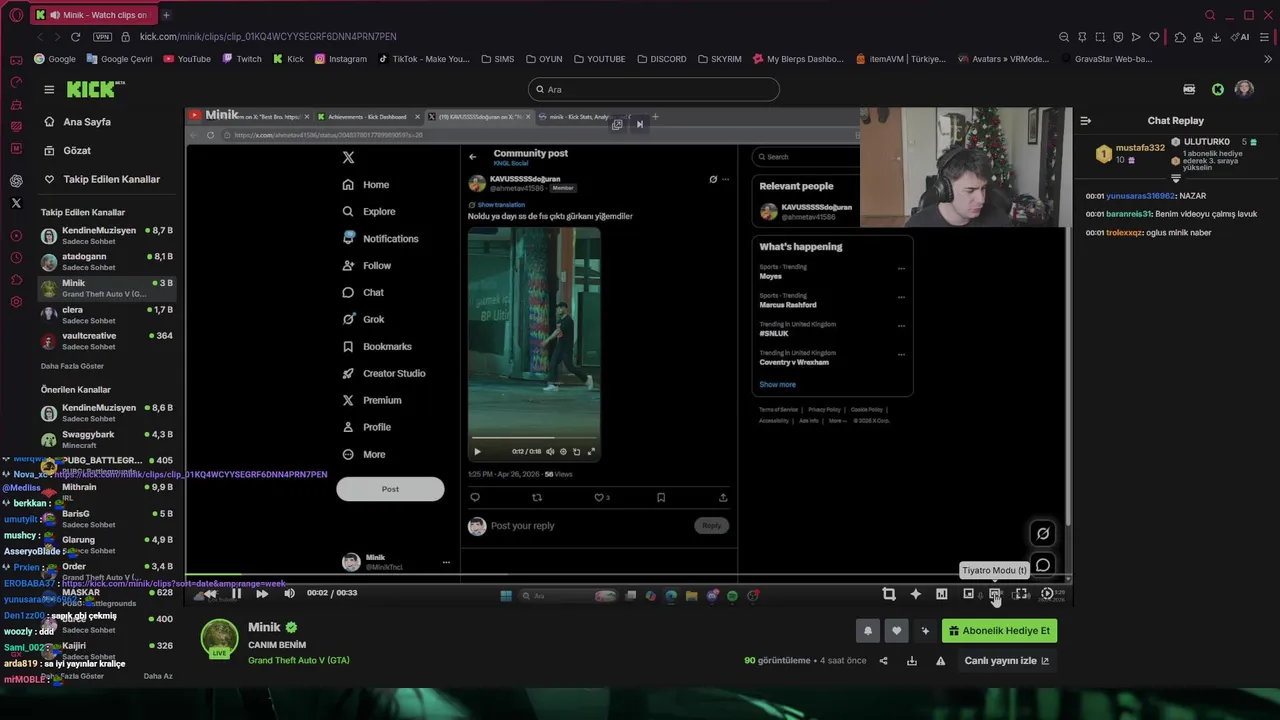Toggle the heart follow button for Minik

896,631
